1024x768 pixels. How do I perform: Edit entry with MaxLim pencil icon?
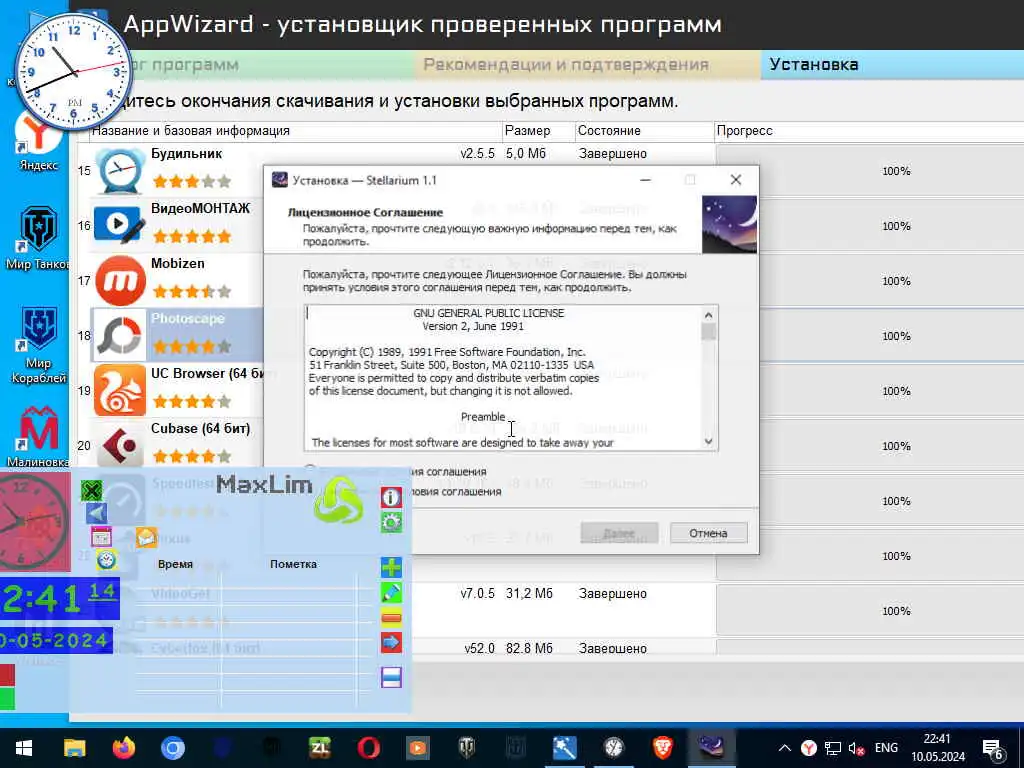[391, 593]
